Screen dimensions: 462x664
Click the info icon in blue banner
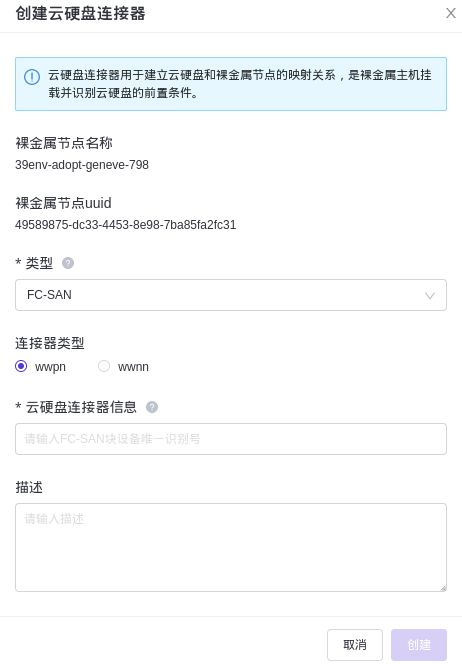[x=32, y=77]
